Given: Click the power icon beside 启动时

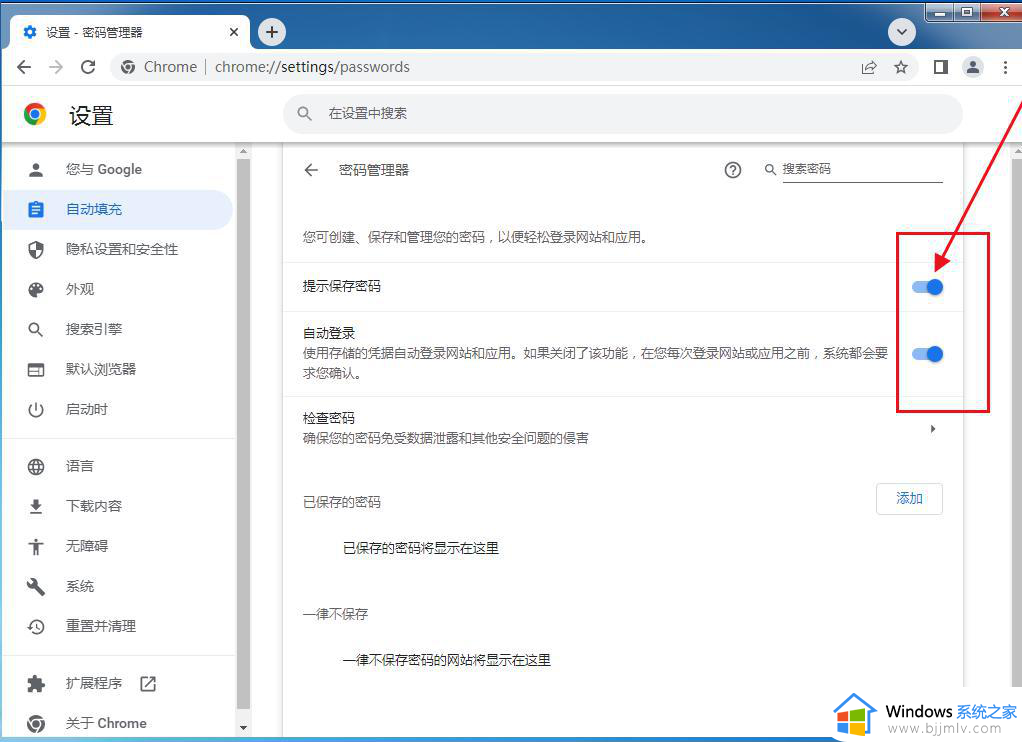Looking at the screenshot, I should [36, 409].
